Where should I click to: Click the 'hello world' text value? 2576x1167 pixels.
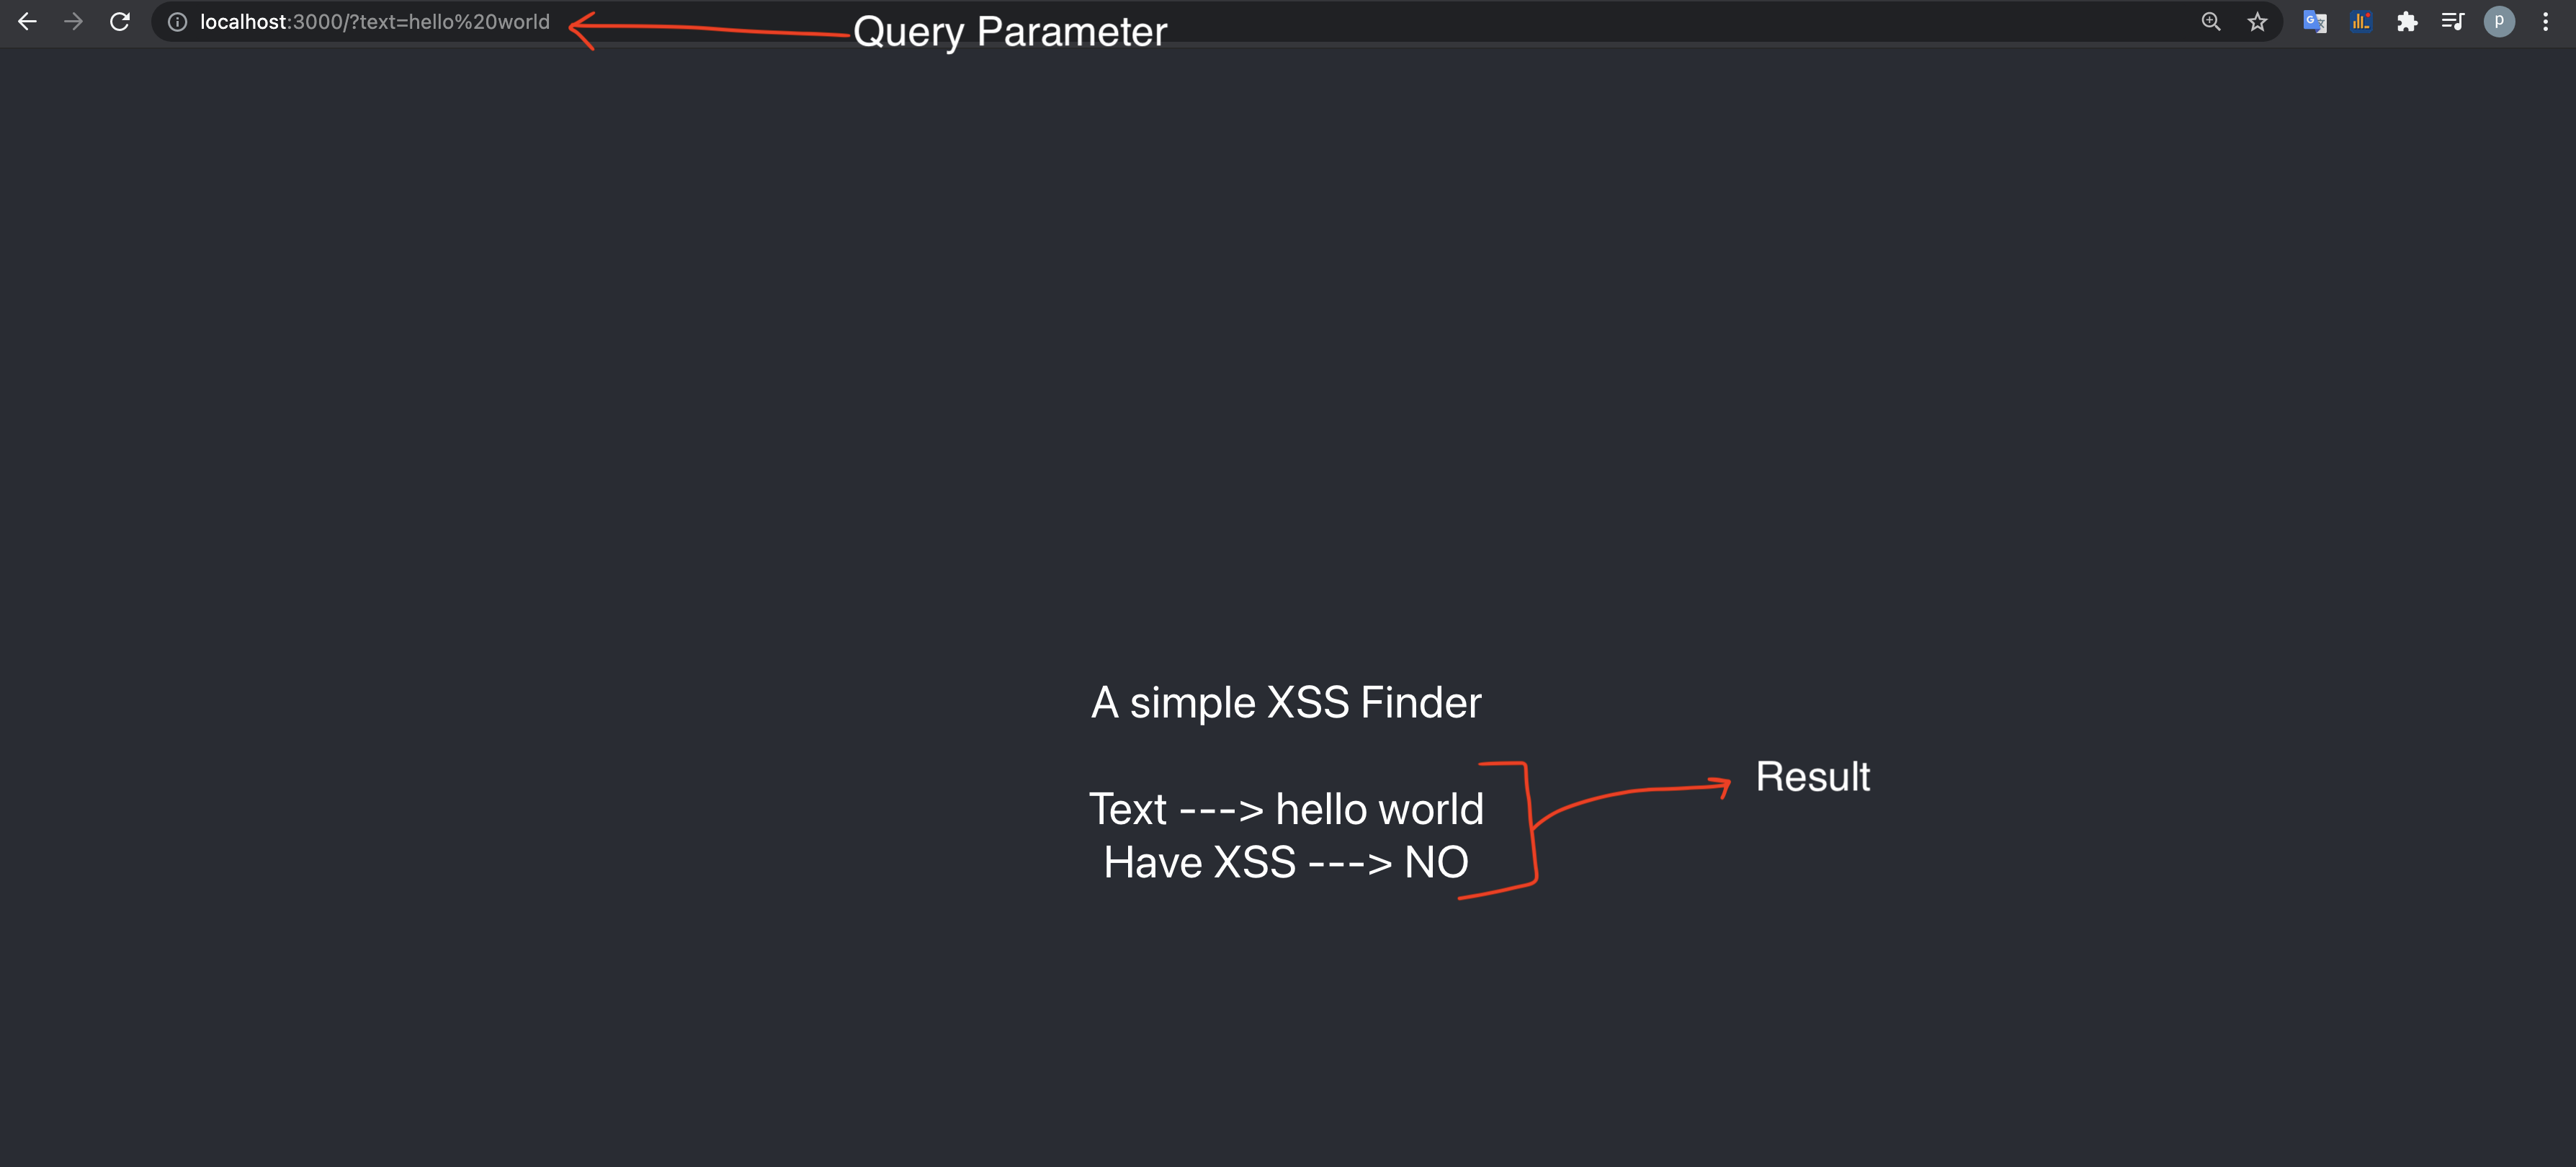(x=1380, y=809)
